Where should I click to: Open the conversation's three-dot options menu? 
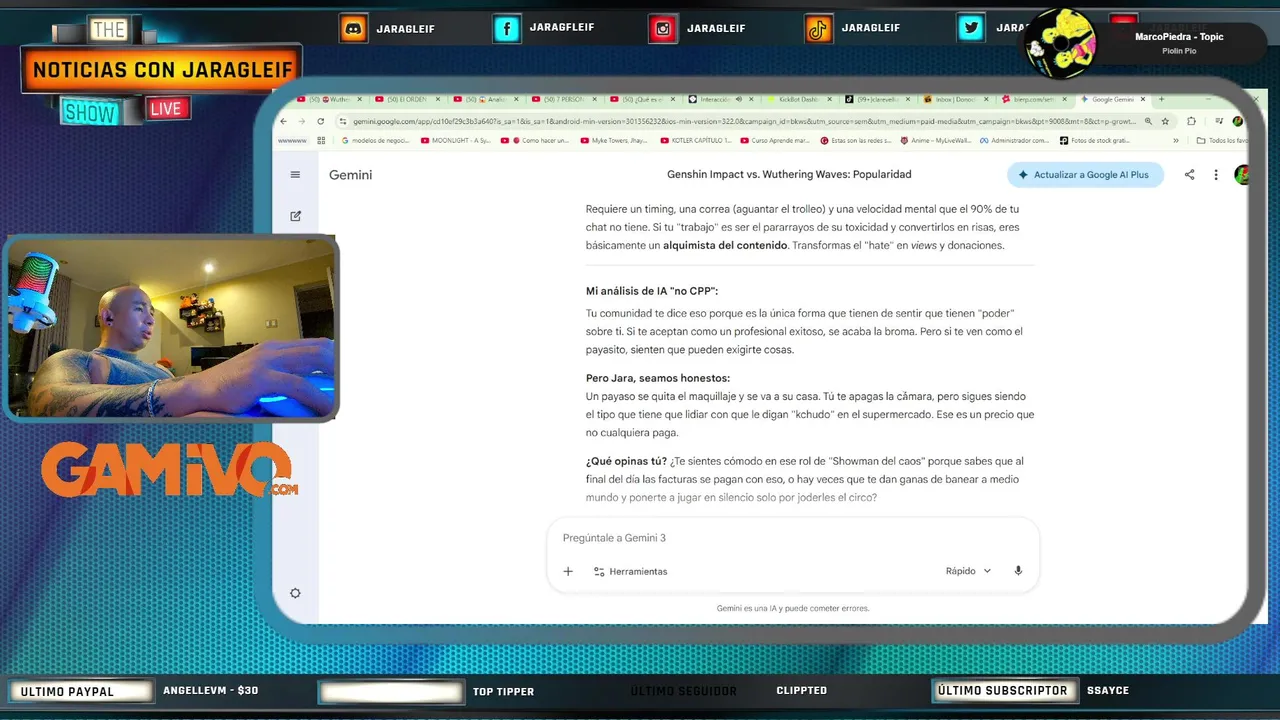[1216, 175]
